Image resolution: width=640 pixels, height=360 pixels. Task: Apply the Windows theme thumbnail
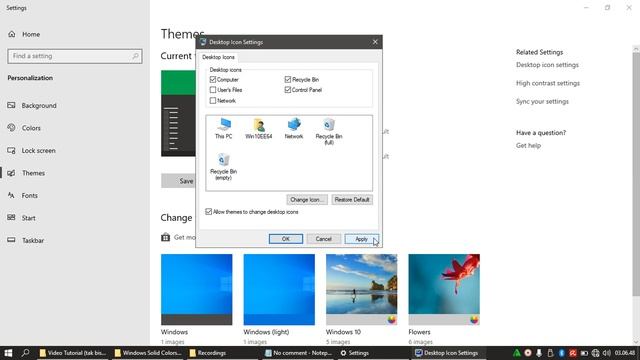tap(196, 289)
